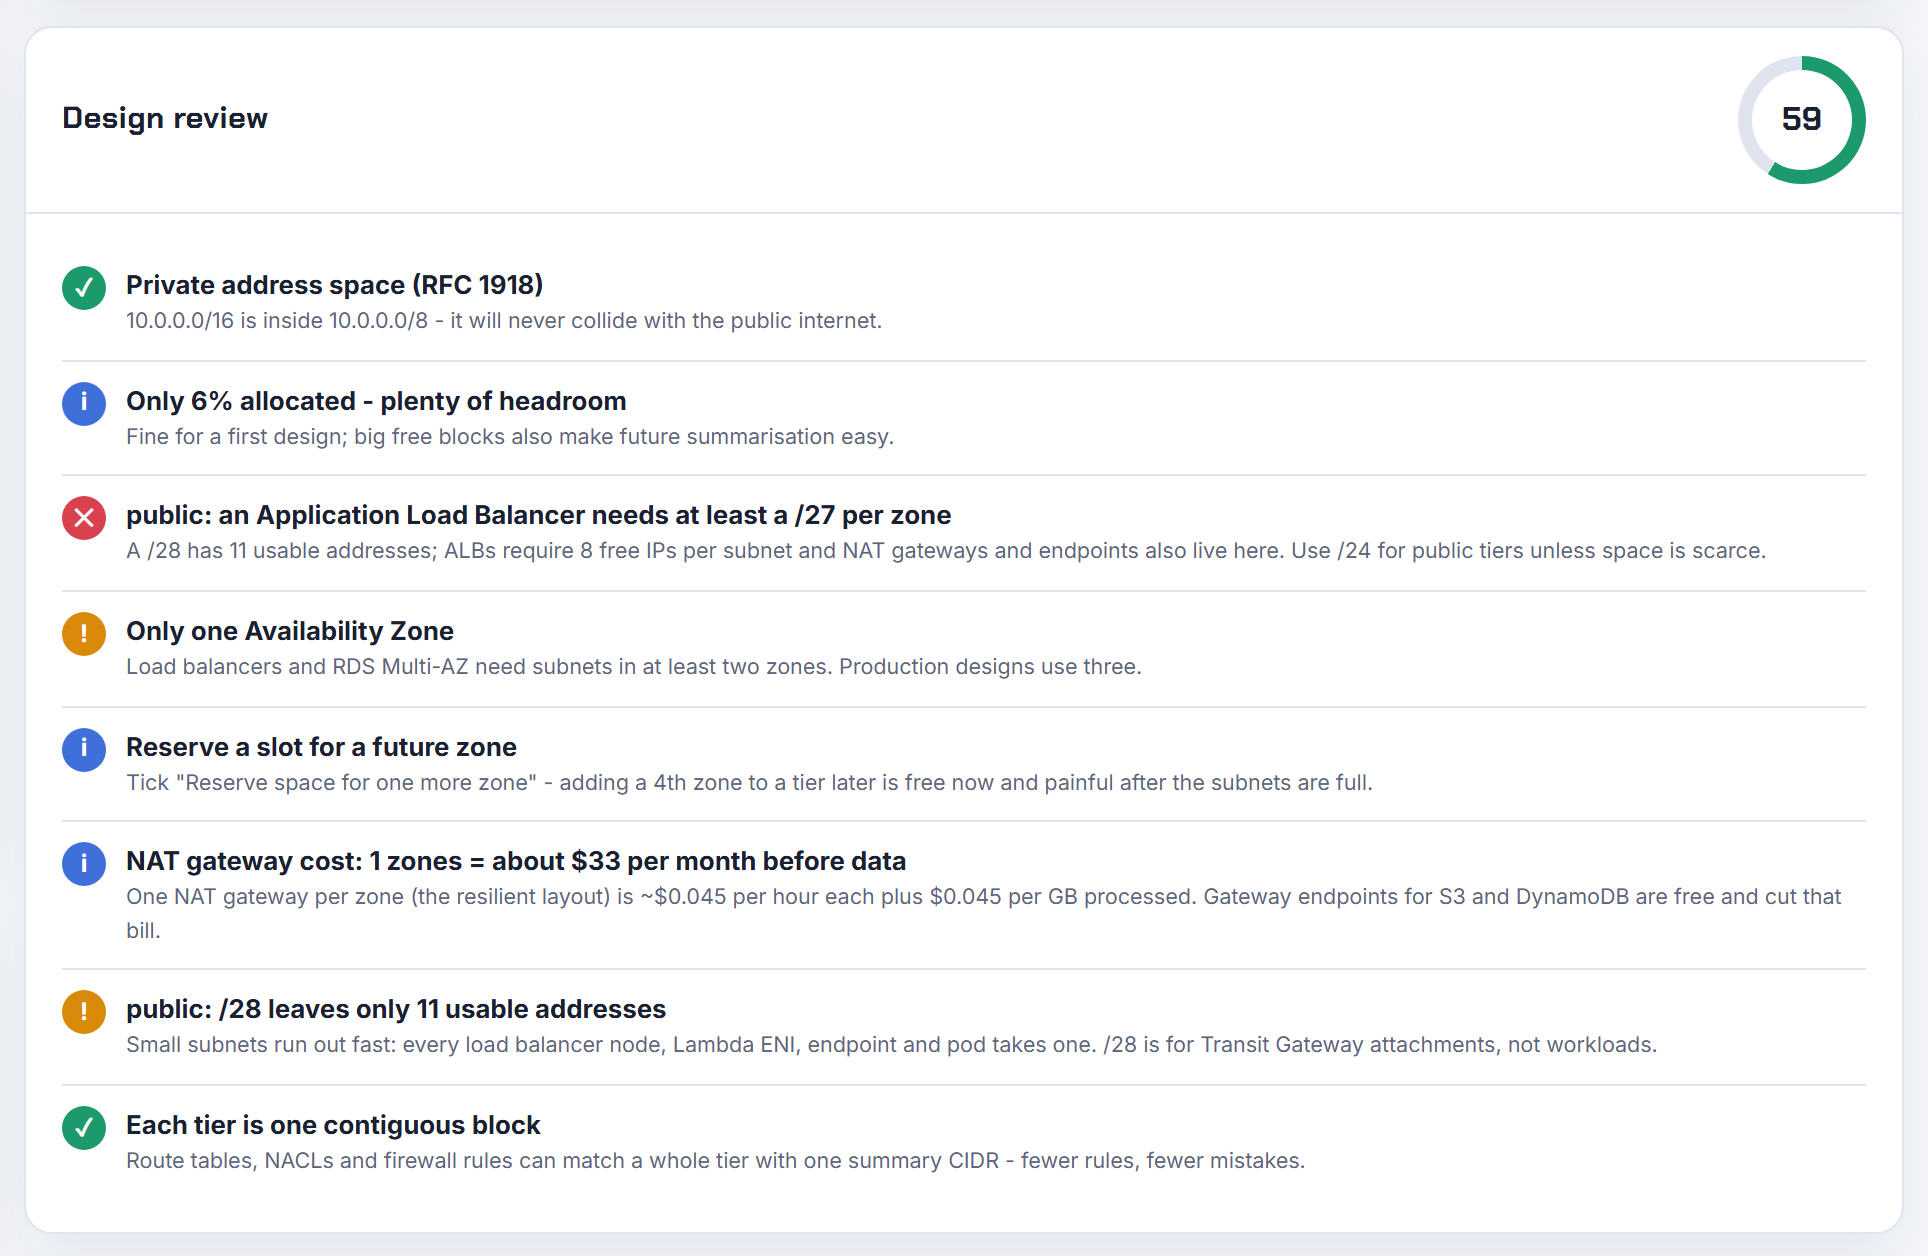Click the Design review heading
Screen dimensions: 1928x1256
pos(165,118)
